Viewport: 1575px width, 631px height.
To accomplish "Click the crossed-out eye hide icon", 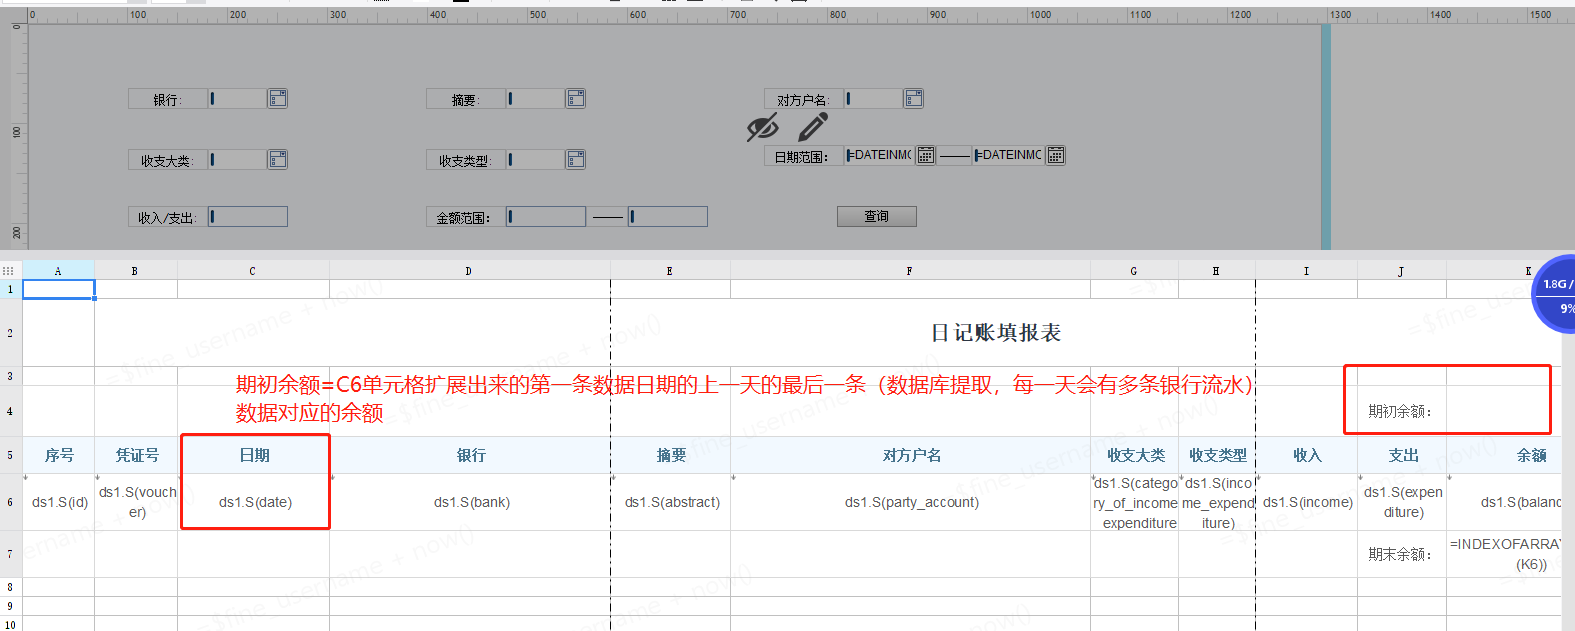I will (x=762, y=127).
